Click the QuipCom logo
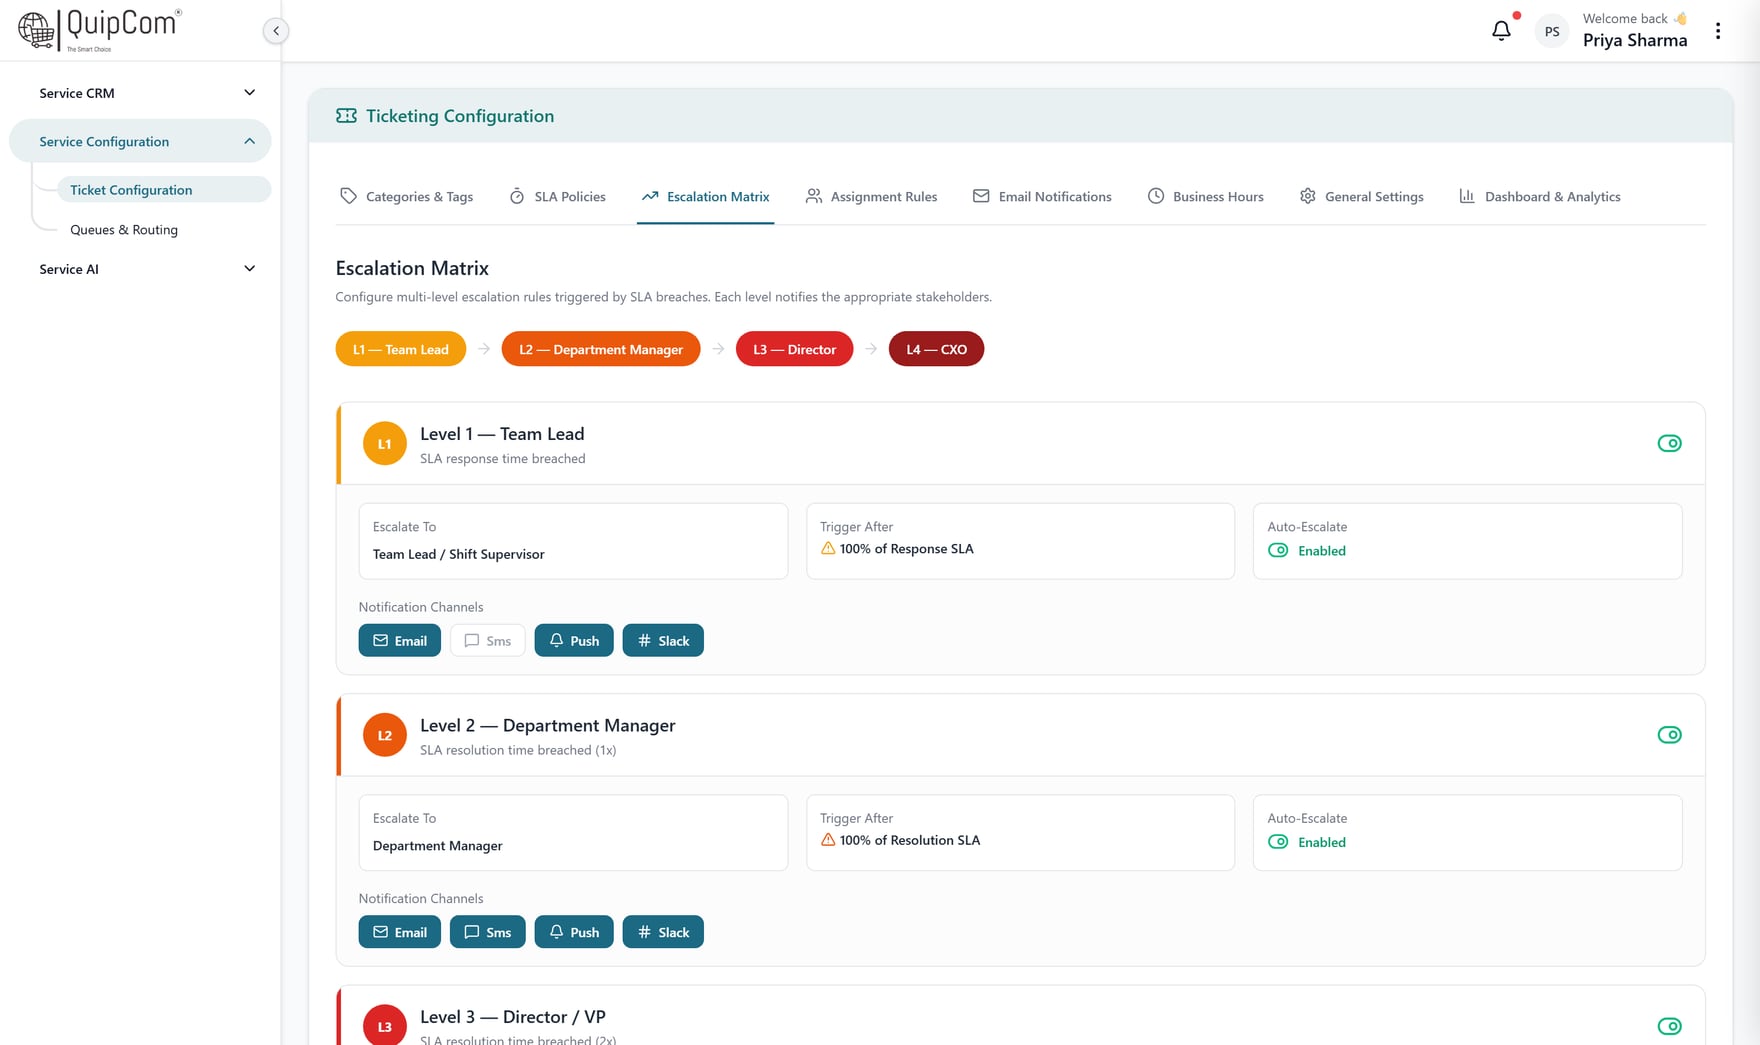Viewport: 1760px width, 1045px height. [99, 30]
